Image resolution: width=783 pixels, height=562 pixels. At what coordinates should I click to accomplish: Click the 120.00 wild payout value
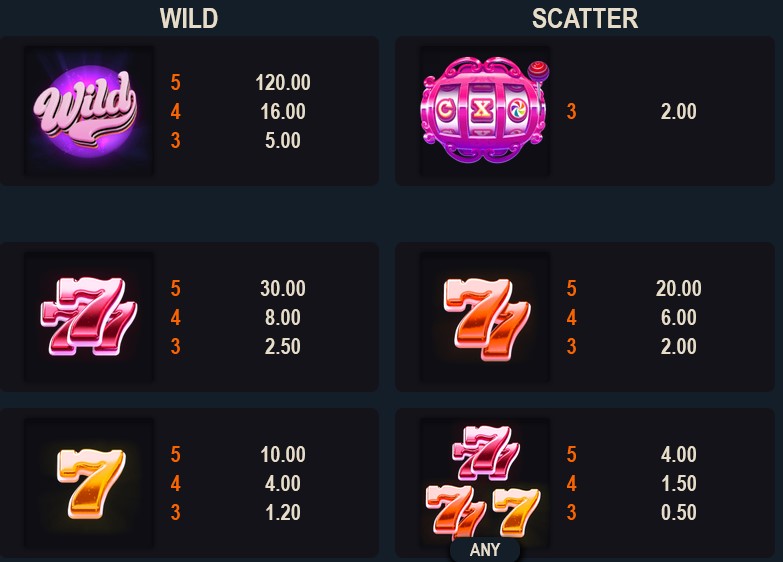pos(283,82)
